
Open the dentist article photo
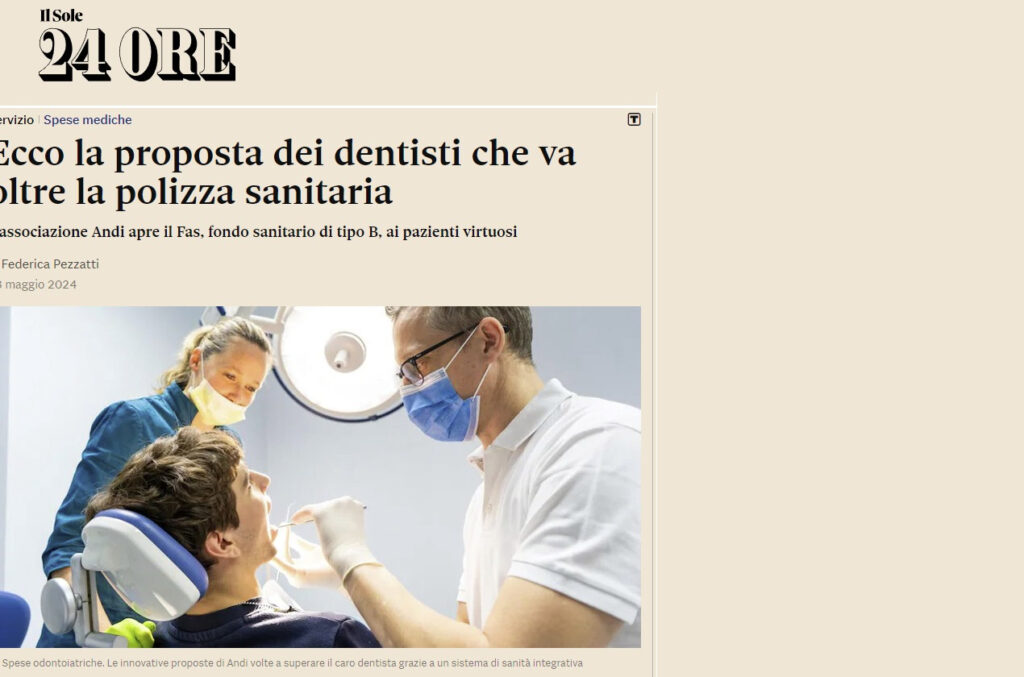(320, 477)
